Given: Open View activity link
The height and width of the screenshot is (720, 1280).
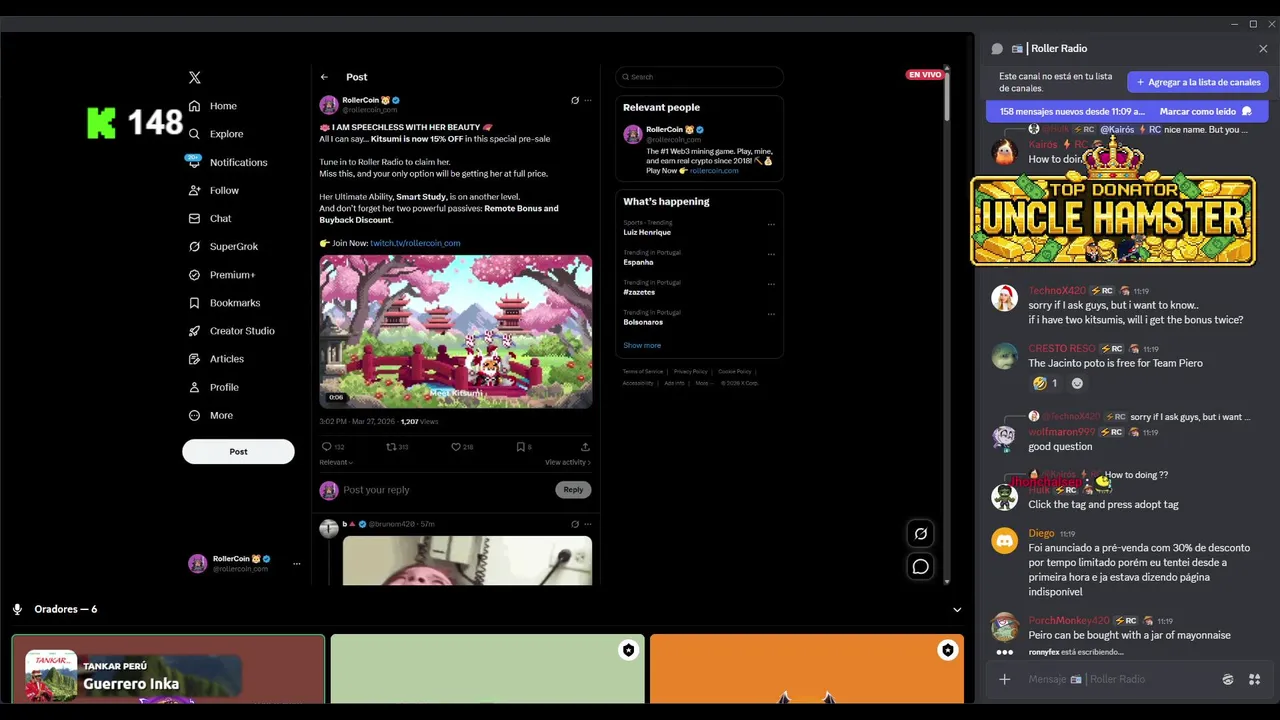Looking at the screenshot, I should tap(567, 462).
